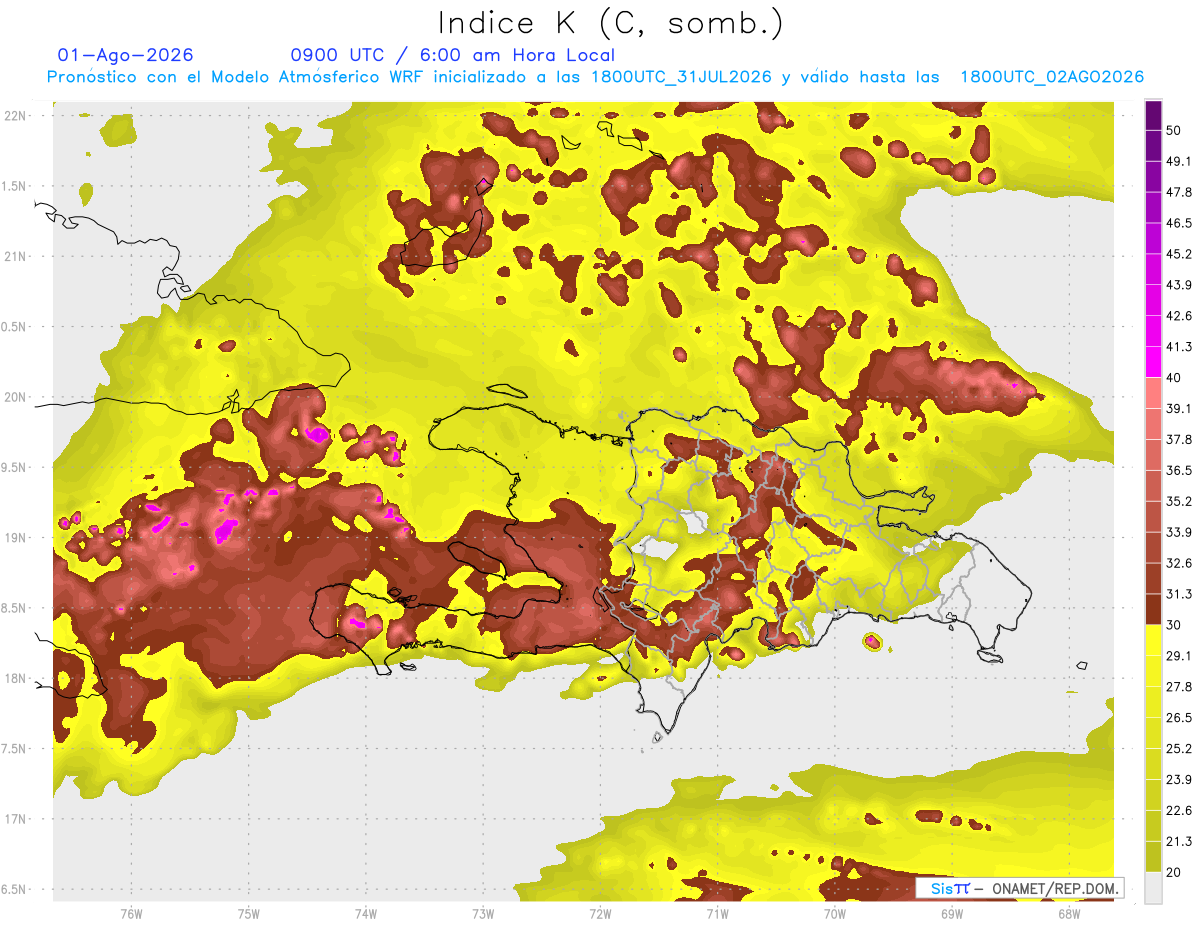Image resolution: width=1200 pixels, height=927 pixels.
Task: Click the longitude label "72W"
Action: tap(600, 914)
